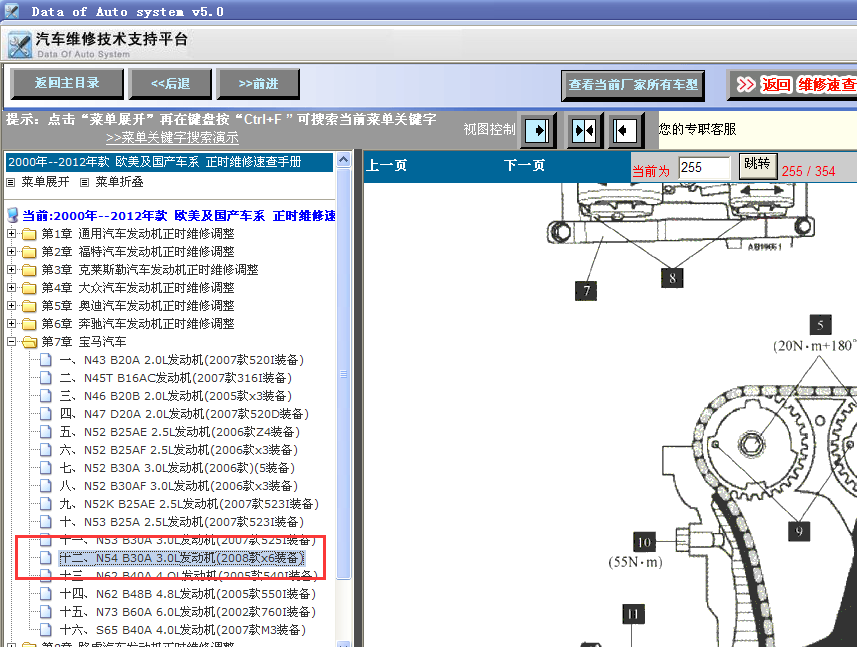Click the open folder icon of 第7章 宝马汽车
The image size is (857, 647).
point(30,343)
